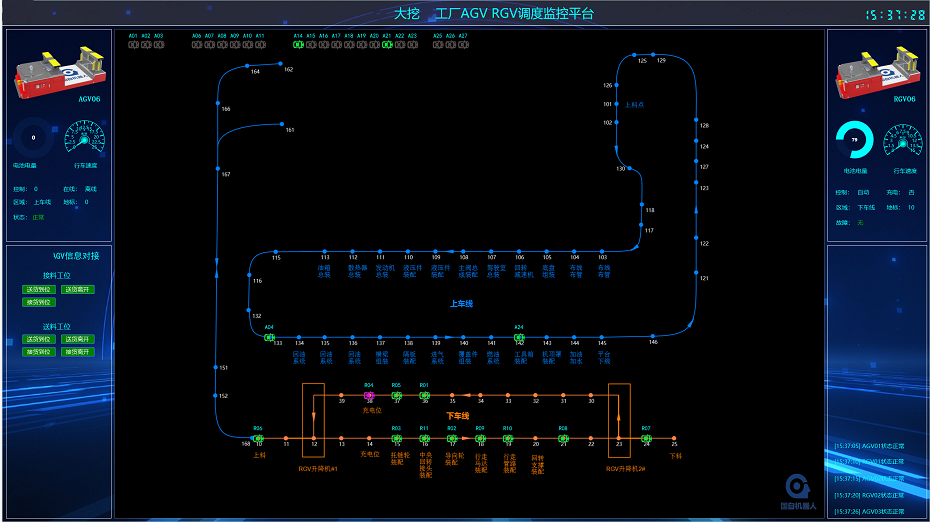Select the R01 RGV at node 36
Viewport: 930px width, 522px height.
[424, 396]
